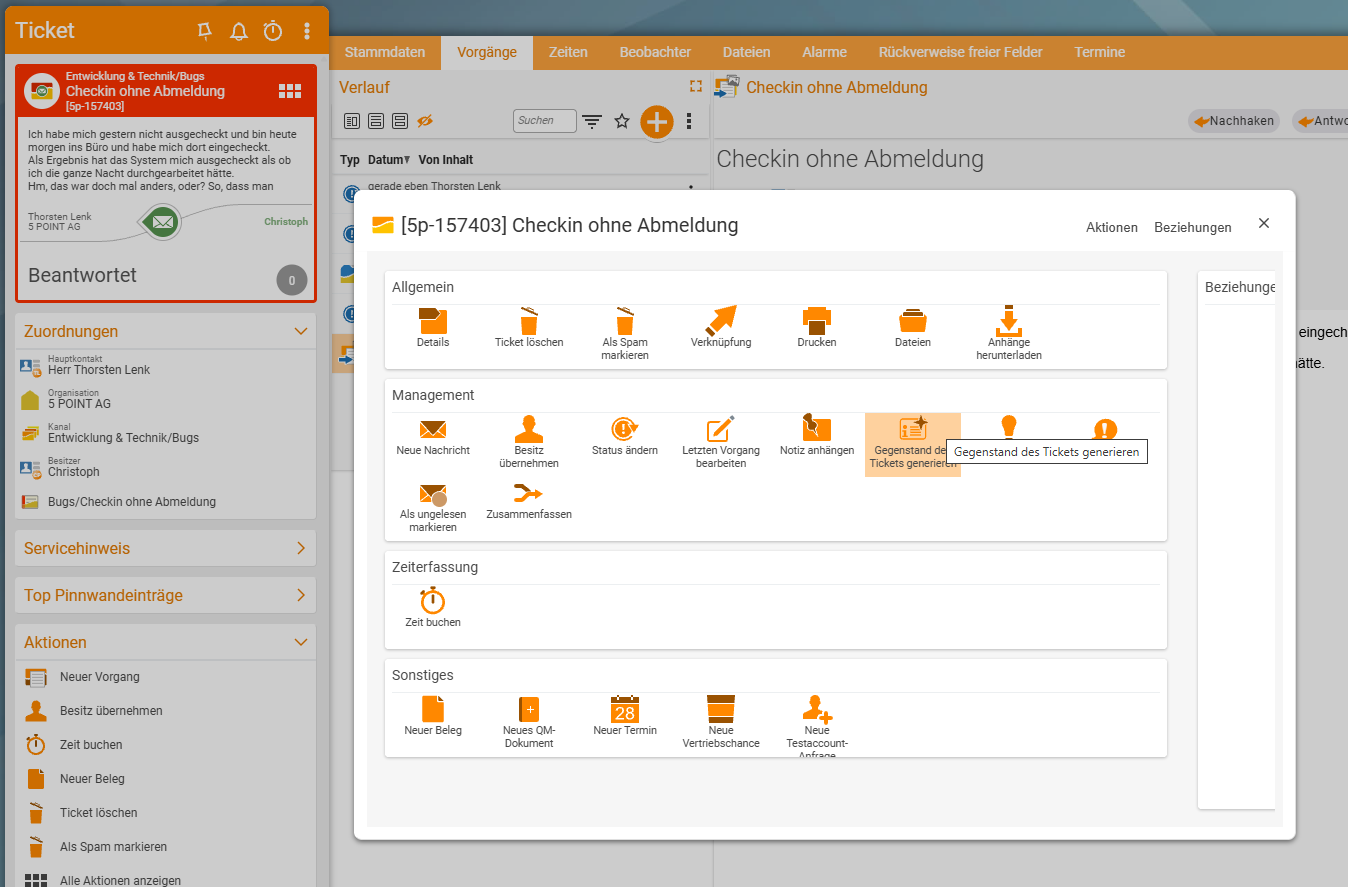
Task: Open the Status ändern action
Action: click(625, 436)
